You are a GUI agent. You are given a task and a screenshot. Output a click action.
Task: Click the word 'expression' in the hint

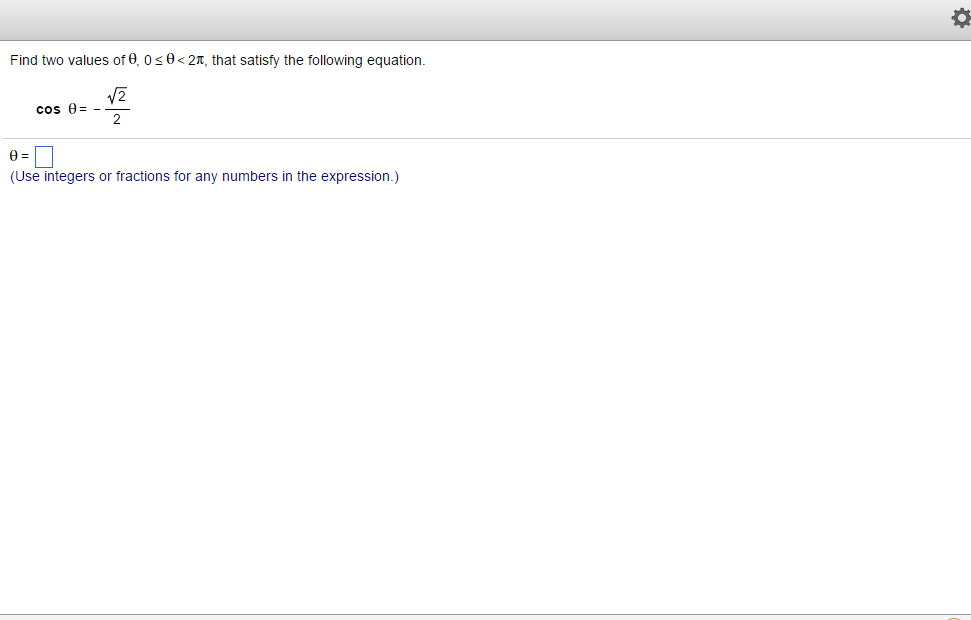click(355, 177)
